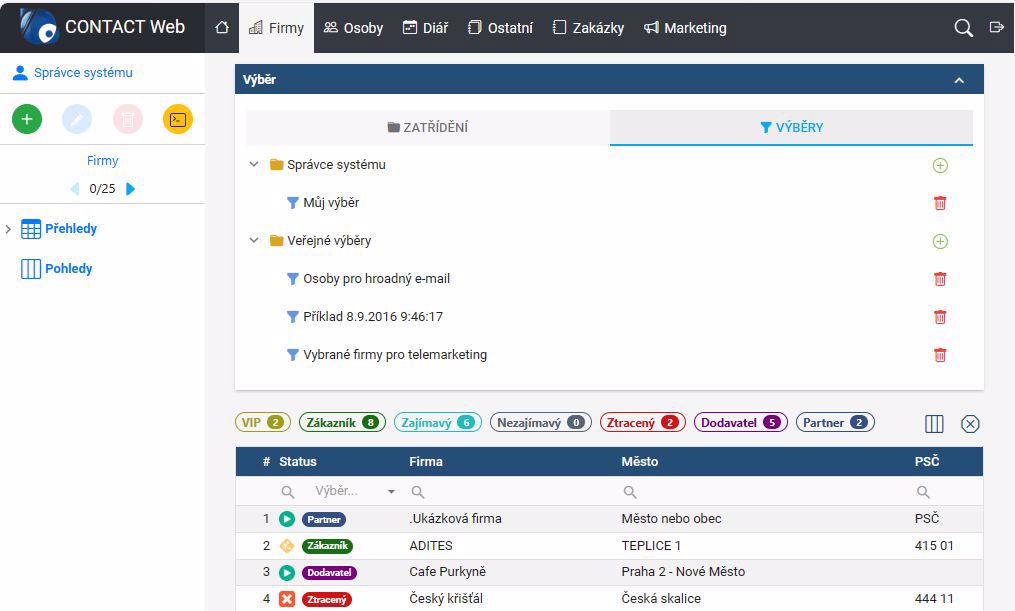Go to next record with right arrow

[x=131, y=189]
